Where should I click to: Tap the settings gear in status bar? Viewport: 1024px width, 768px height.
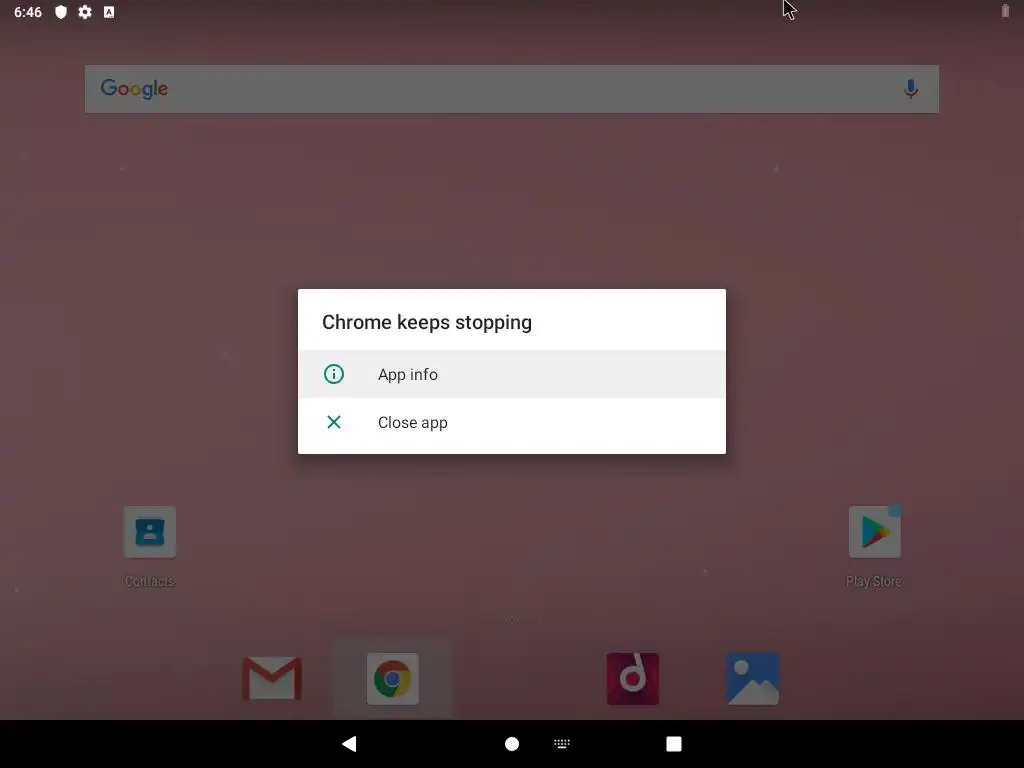point(85,12)
